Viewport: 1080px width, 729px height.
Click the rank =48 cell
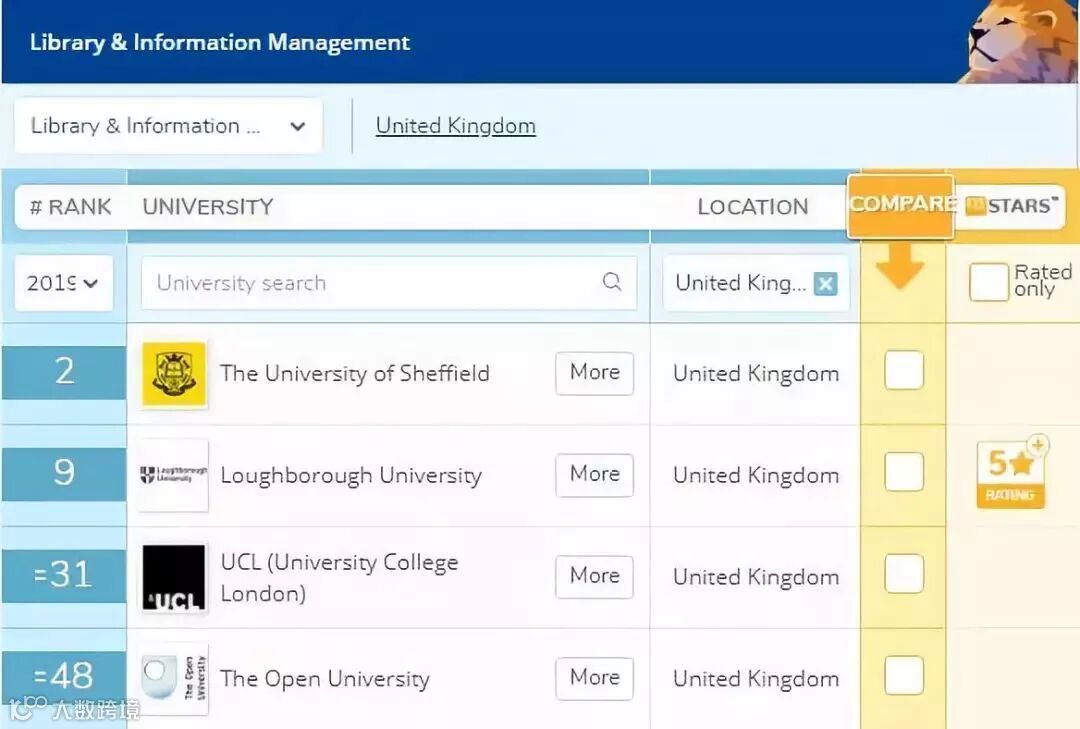[x=64, y=677]
